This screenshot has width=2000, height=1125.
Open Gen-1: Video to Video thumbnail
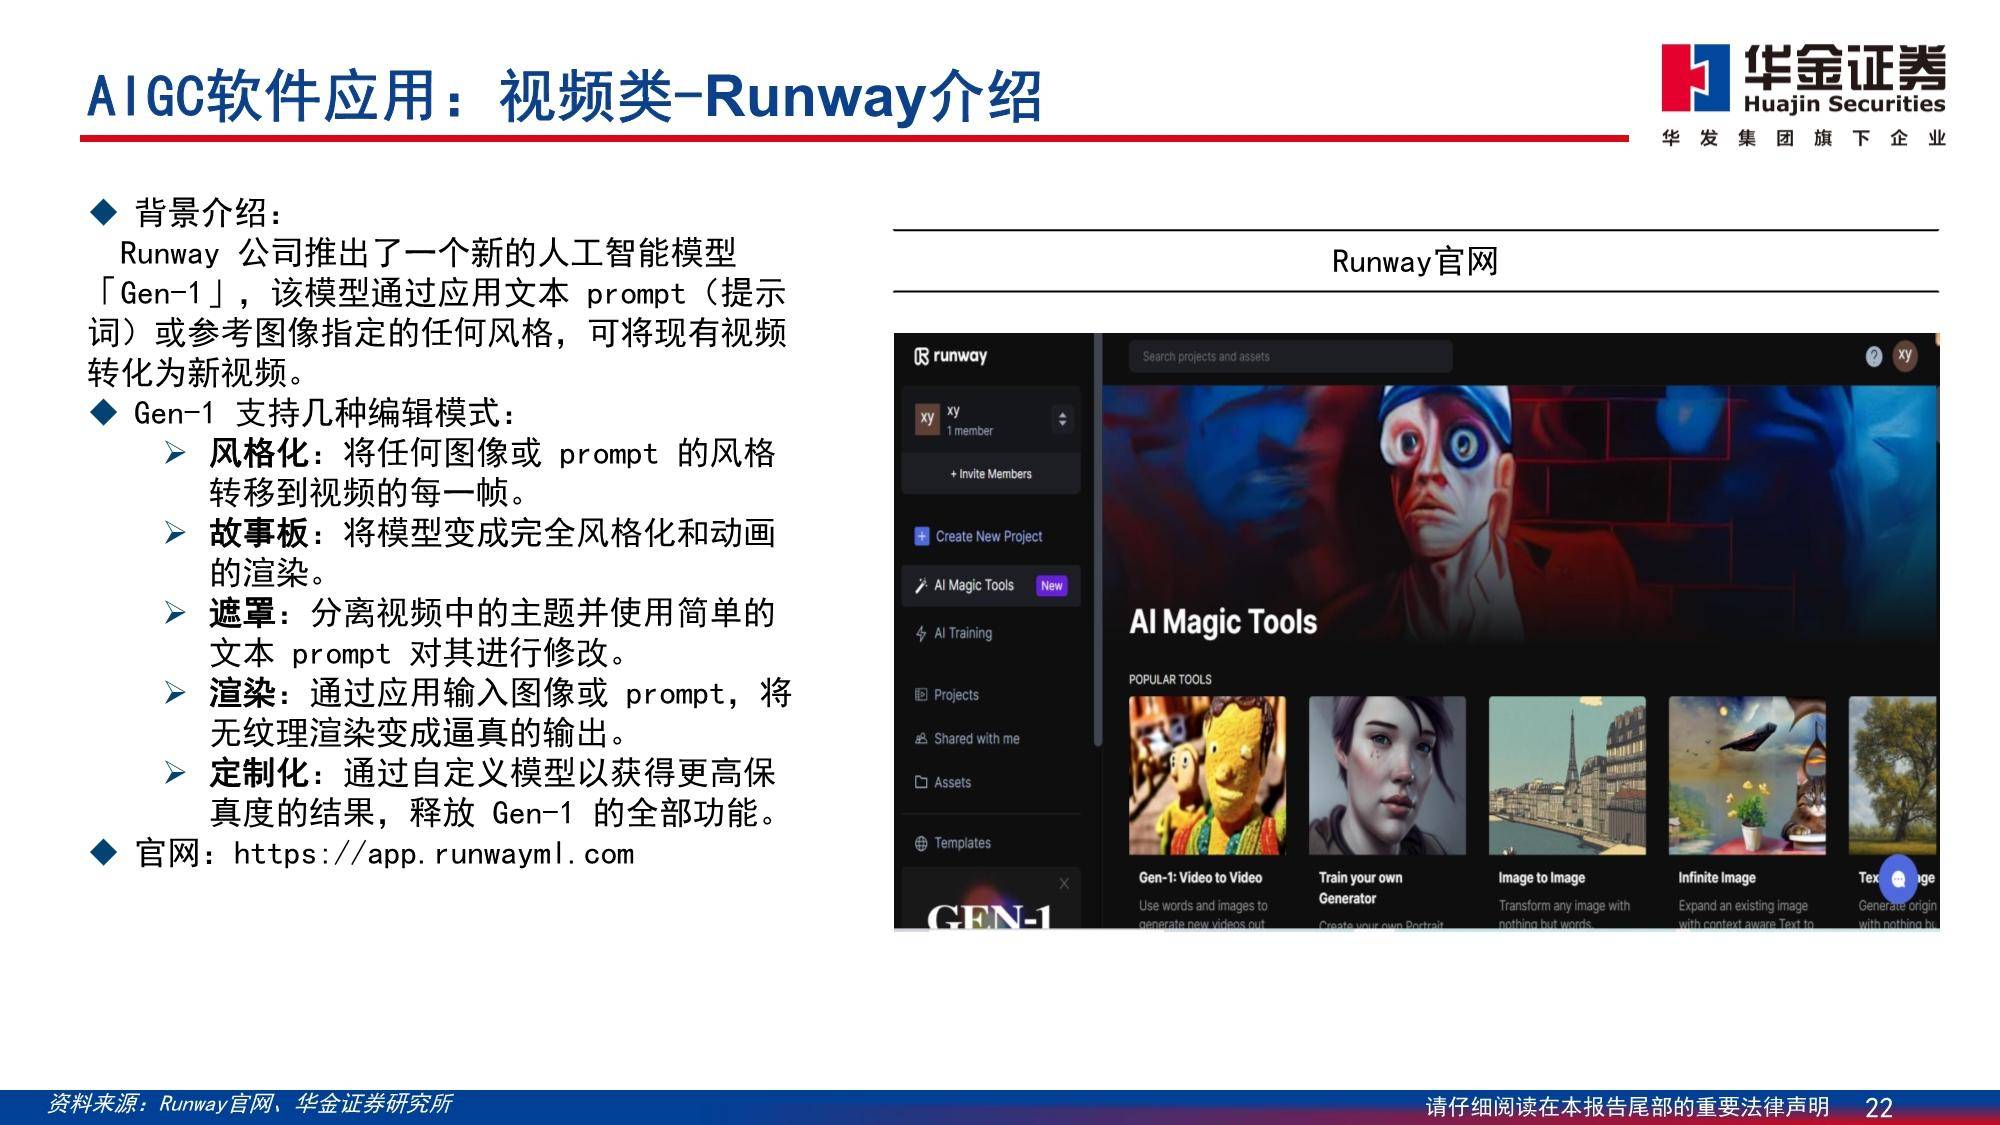click(x=1207, y=776)
